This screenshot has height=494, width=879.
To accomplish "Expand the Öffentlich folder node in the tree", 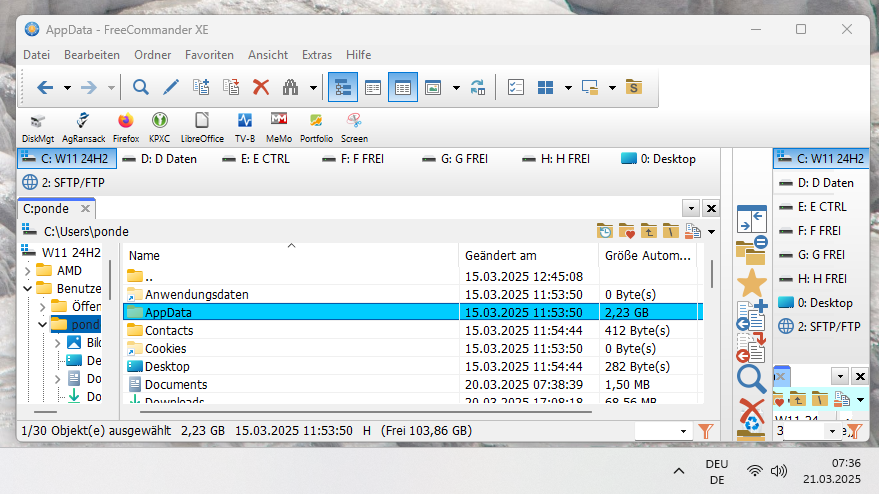I will (43, 307).
